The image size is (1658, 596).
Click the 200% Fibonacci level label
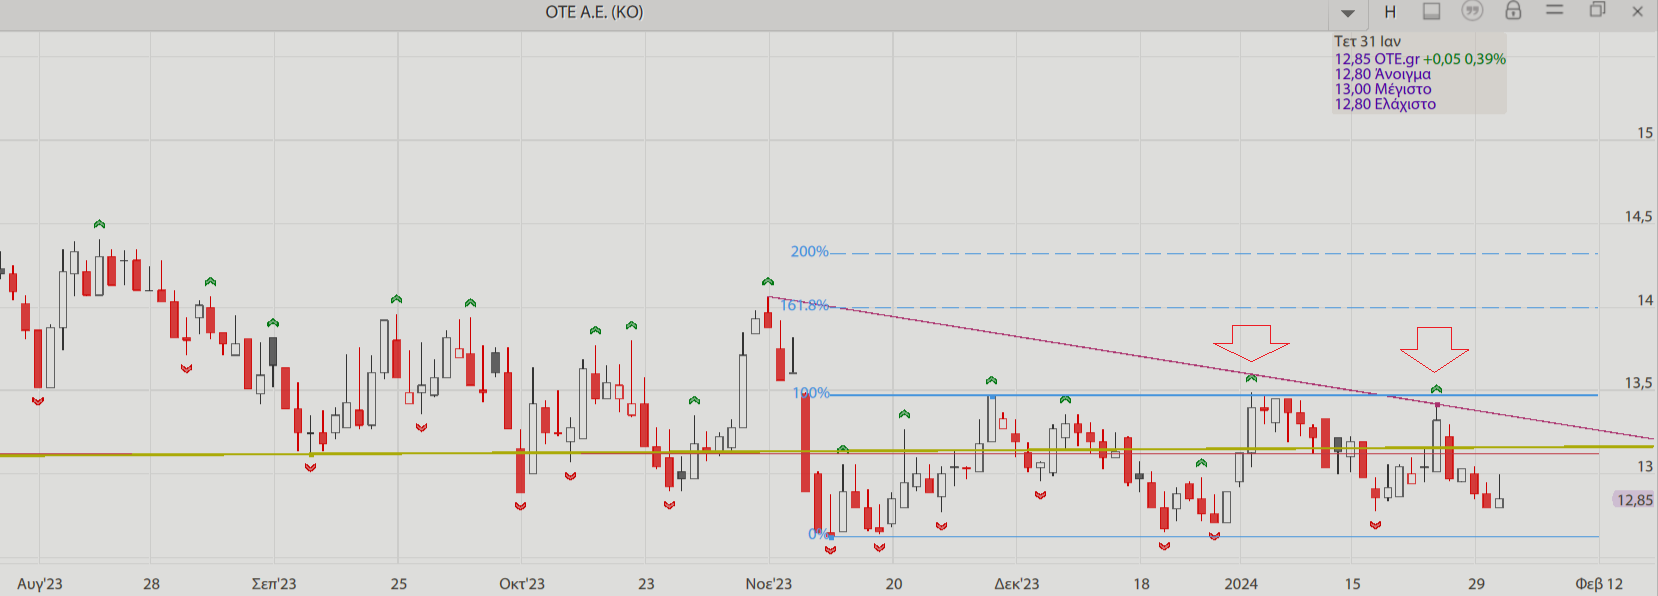pyautogui.click(x=809, y=252)
